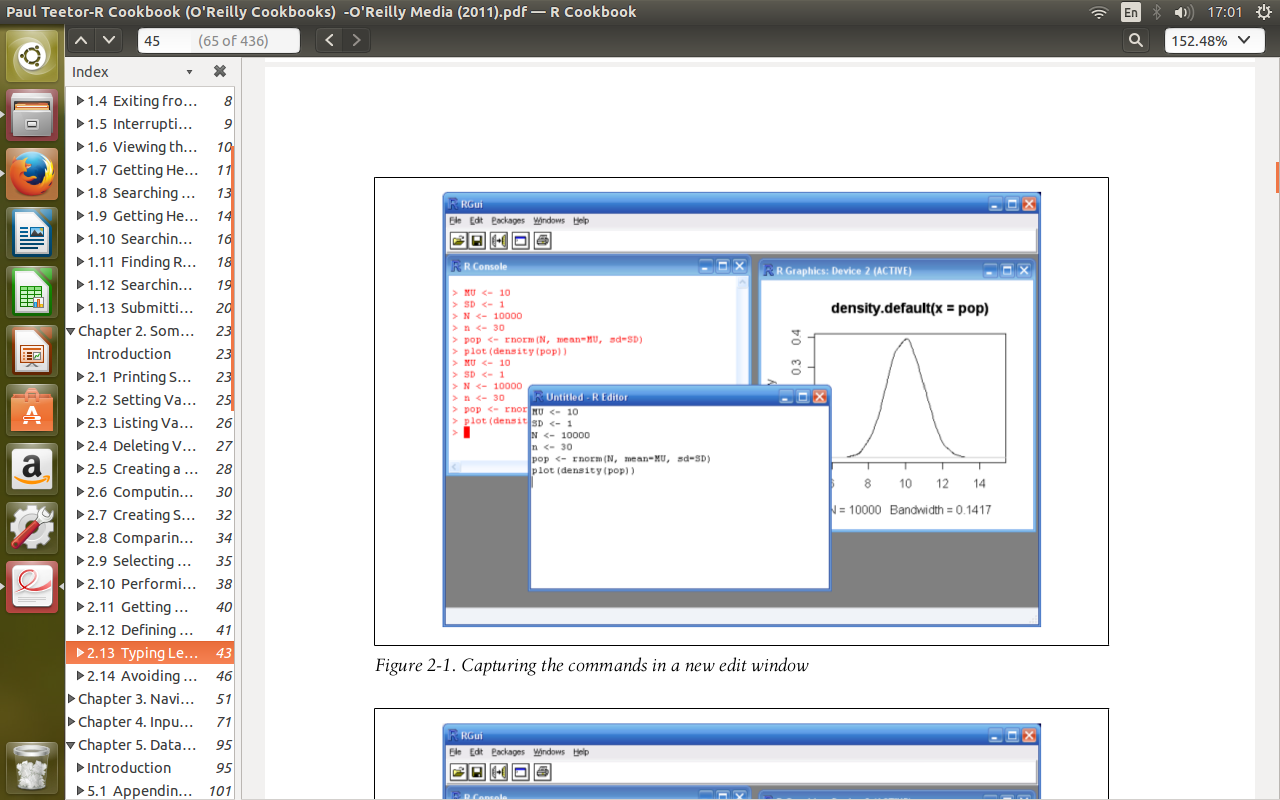The height and width of the screenshot is (800, 1280).
Task: Go to previous page with up arrow
Action: [81, 40]
